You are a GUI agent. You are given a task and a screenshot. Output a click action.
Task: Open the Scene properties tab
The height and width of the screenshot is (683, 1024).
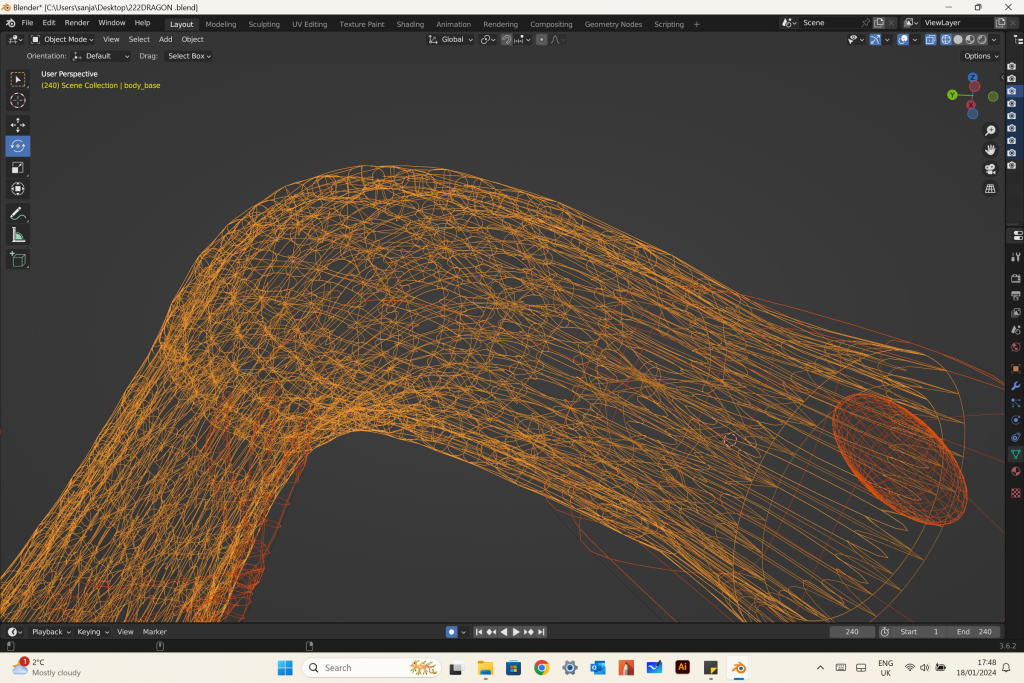click(x=1016, y=330)
